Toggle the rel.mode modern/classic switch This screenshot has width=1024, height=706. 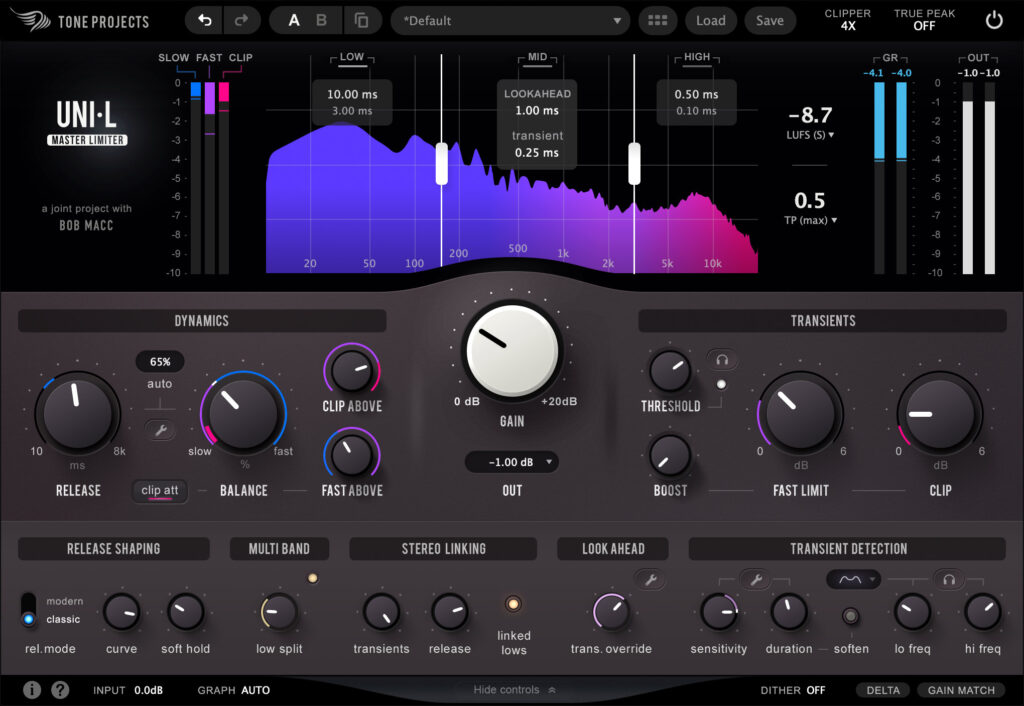click(28, 610)
